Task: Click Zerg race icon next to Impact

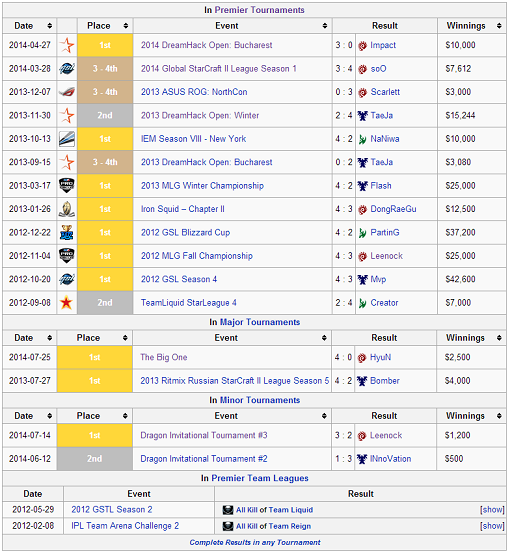Action: point(362,46)
